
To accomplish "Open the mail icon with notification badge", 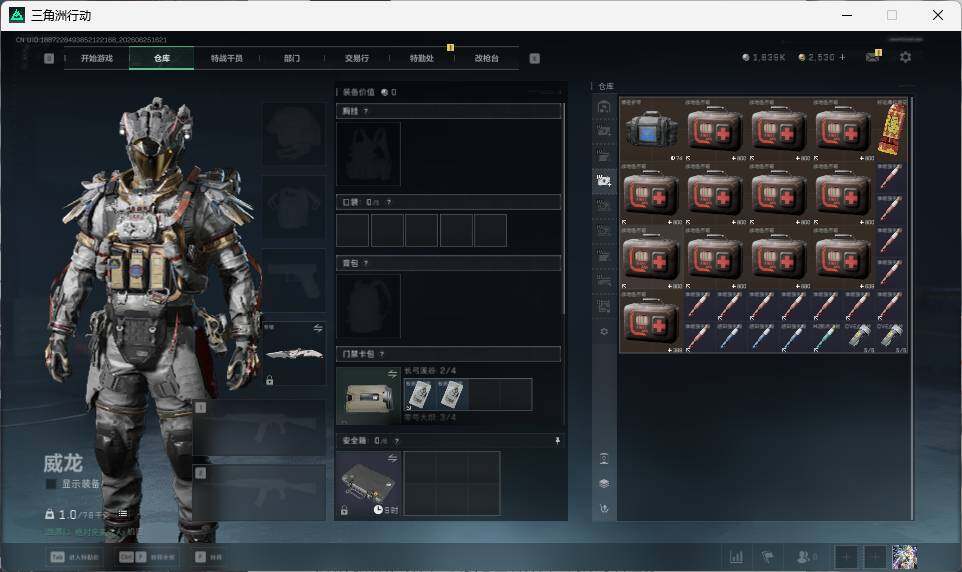I will [872, 56].
